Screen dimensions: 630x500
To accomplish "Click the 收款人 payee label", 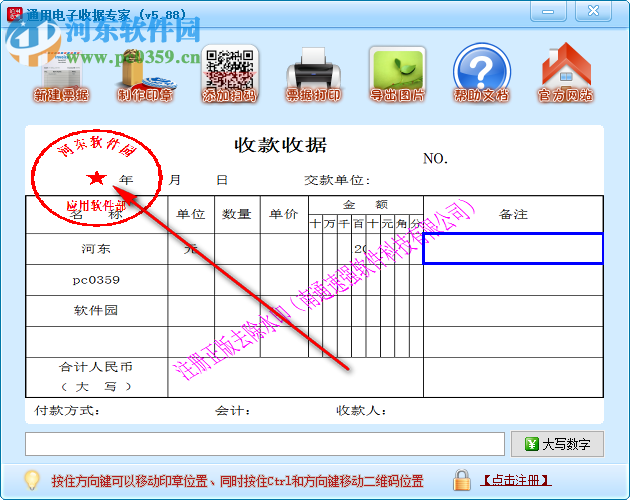I will (361, 410).
